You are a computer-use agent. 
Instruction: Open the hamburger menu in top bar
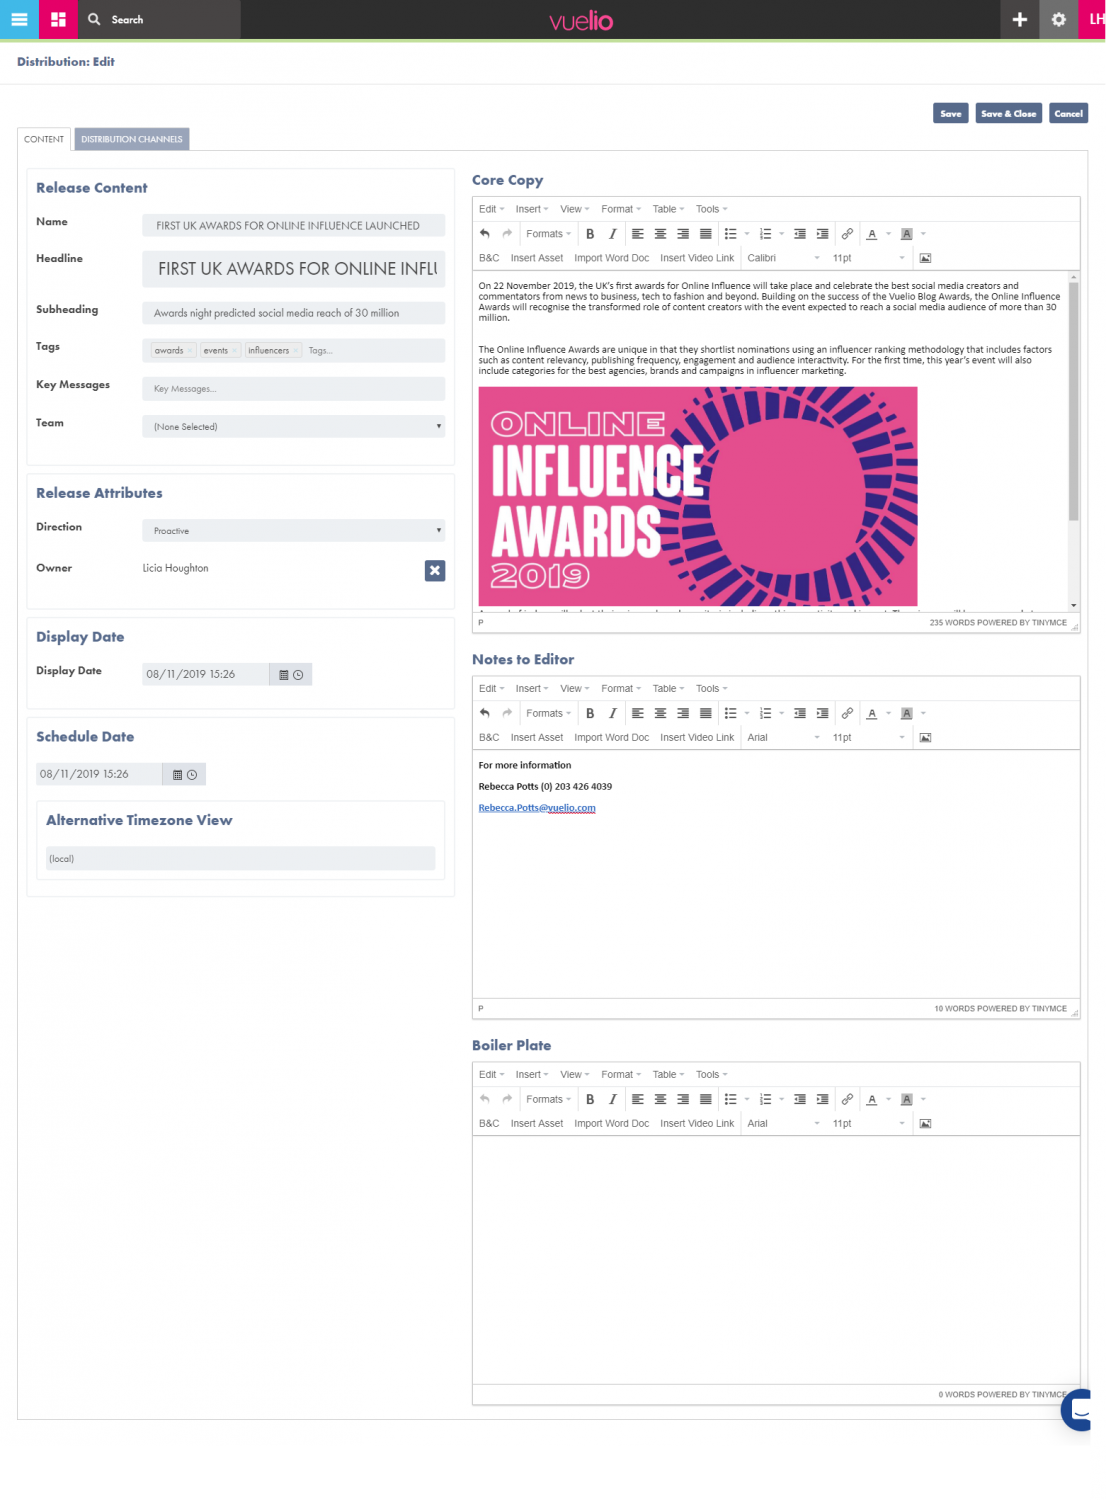coord(19,19)
